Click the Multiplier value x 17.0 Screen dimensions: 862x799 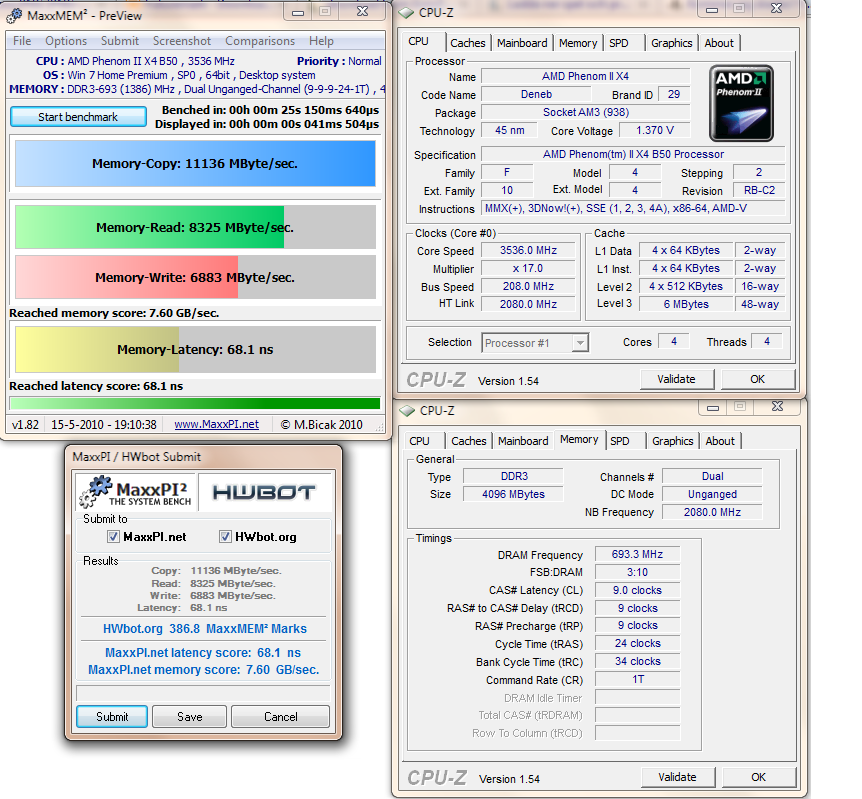528,268
